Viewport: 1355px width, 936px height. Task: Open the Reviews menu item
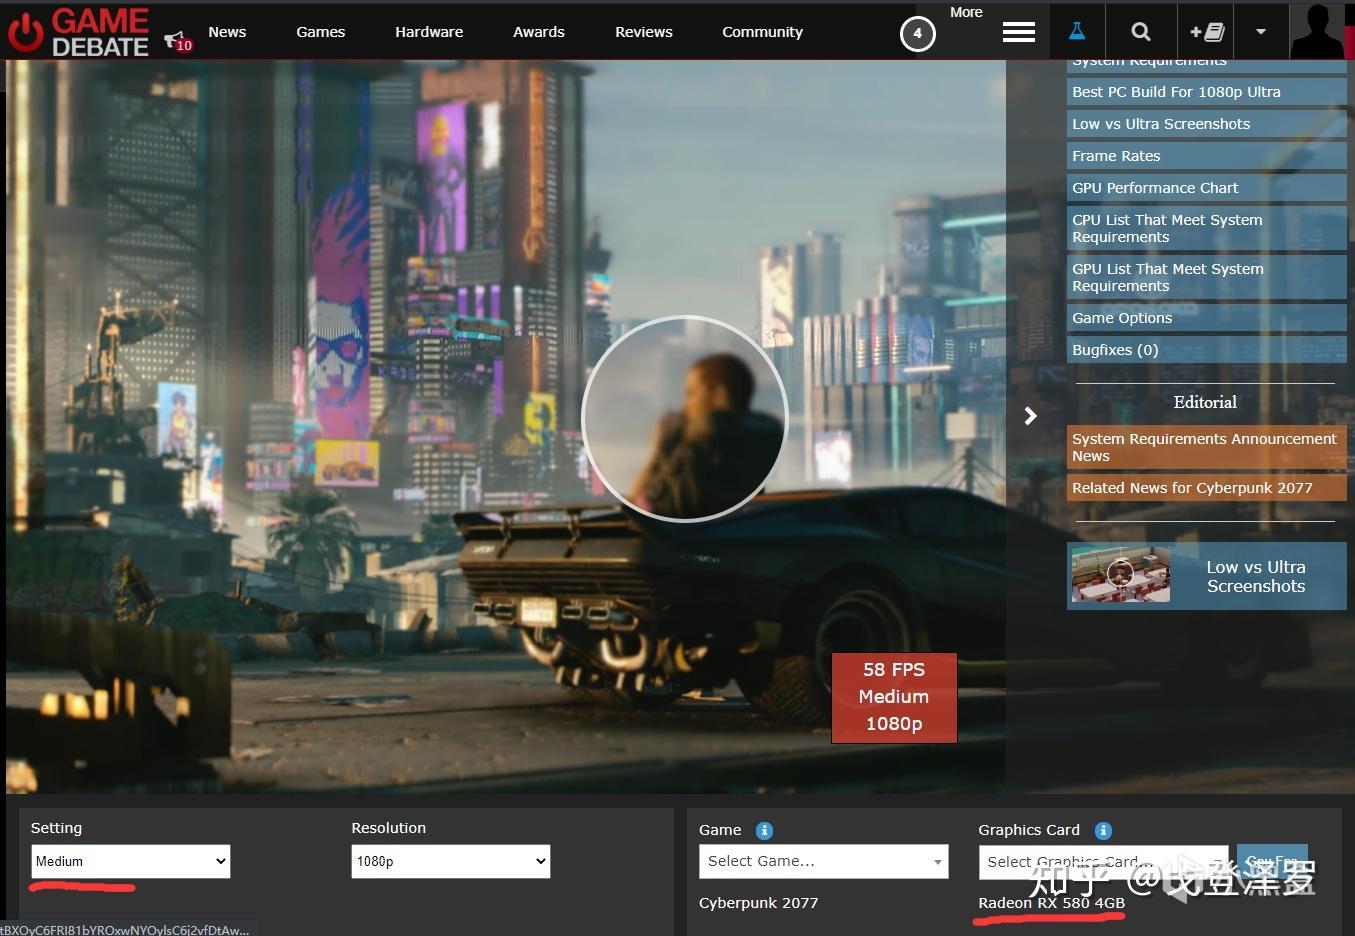[643, 32]
